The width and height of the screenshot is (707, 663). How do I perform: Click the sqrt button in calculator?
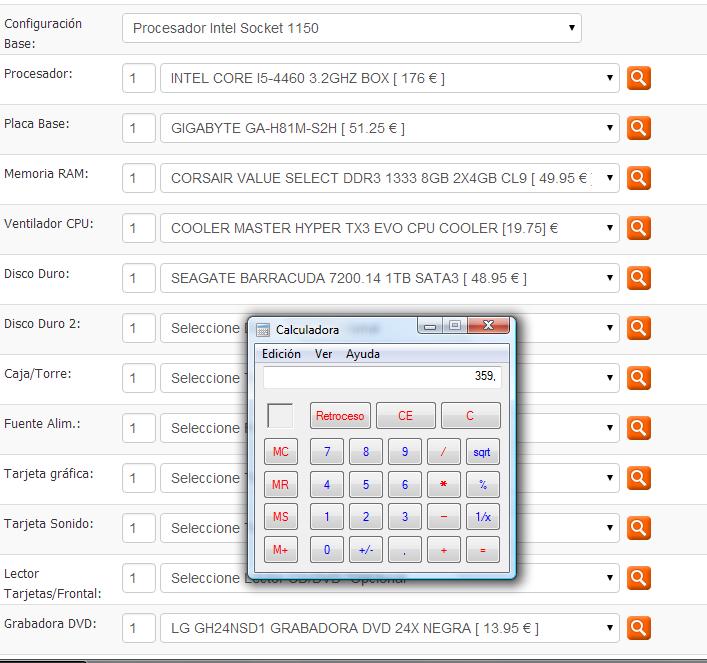[x=483, y=451]
